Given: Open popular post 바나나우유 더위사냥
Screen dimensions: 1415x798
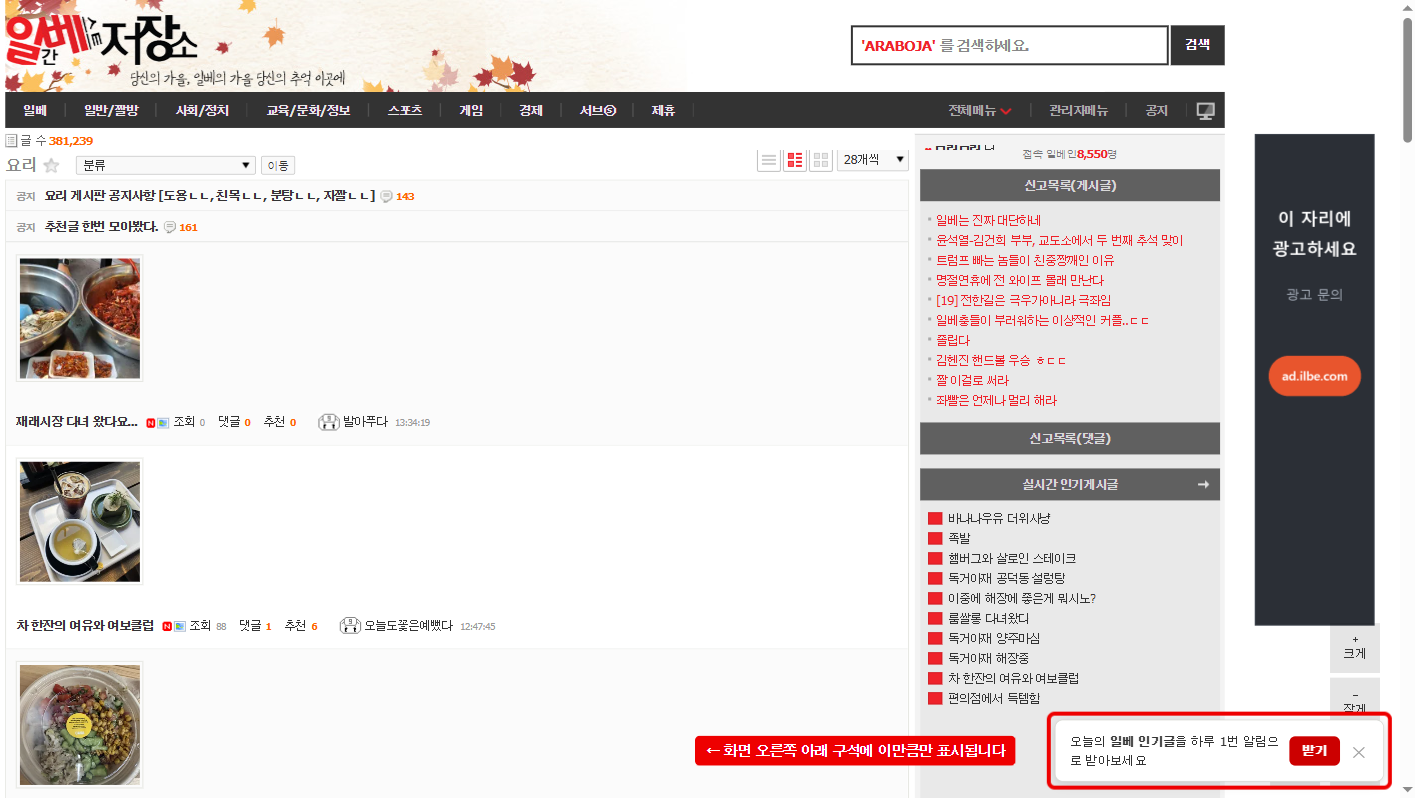Looking at the screenshot, I should [999, 518].
